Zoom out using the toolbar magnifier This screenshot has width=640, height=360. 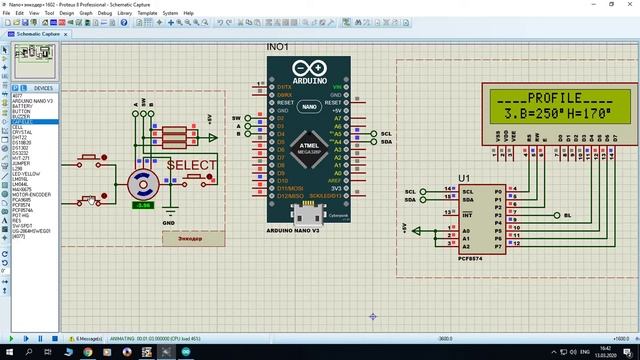click(x=188, y=23)
